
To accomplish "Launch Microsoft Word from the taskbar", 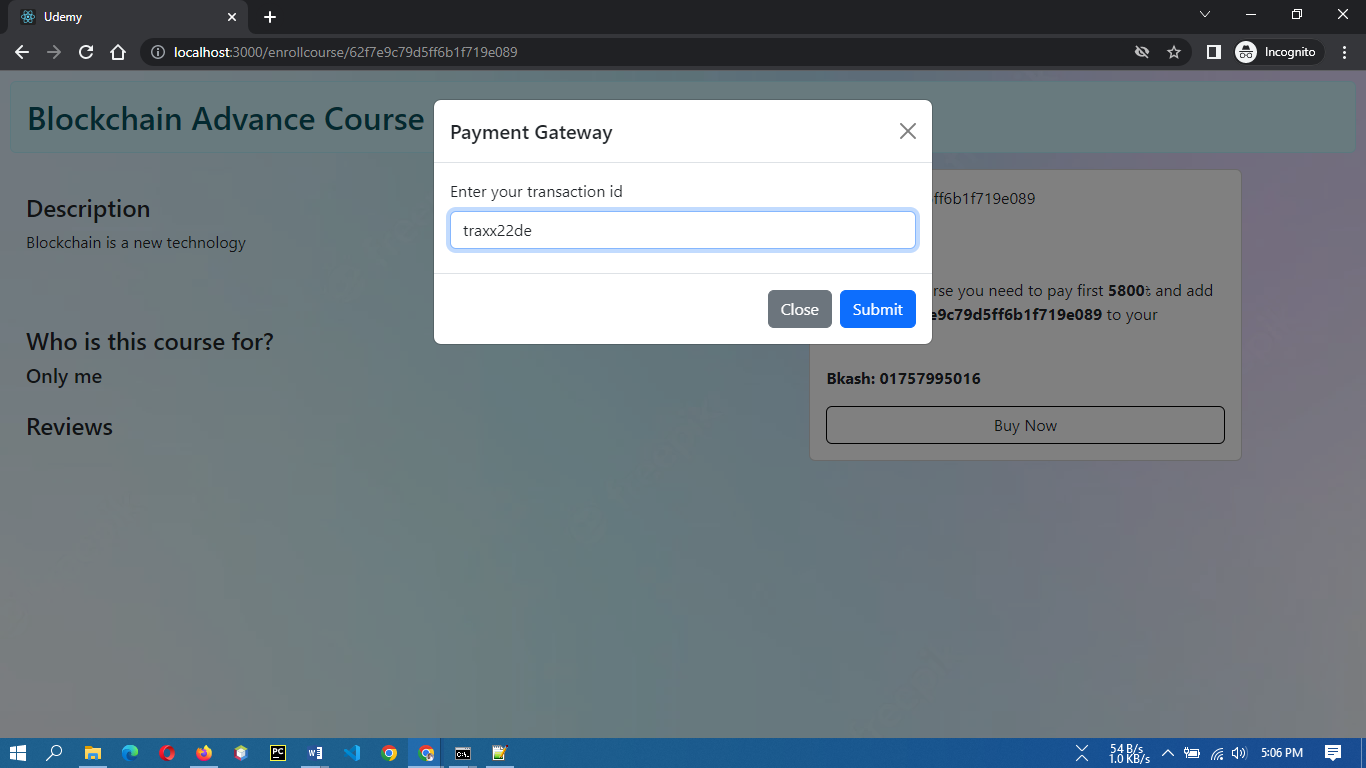I will (x=315, y=753).
